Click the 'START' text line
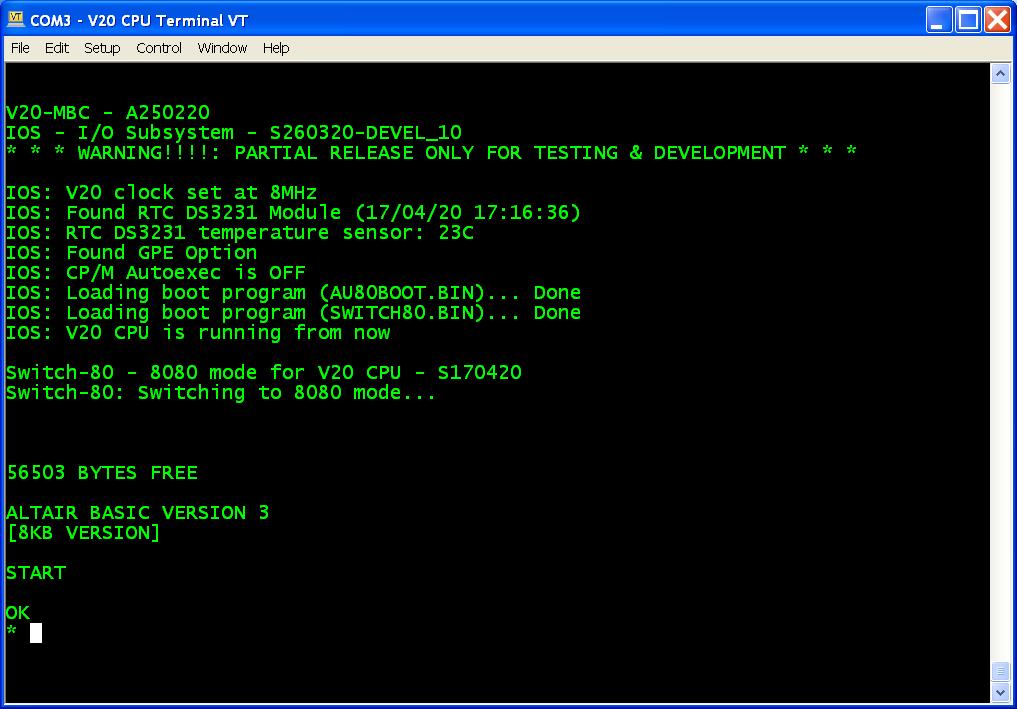This screenshot has height=709, width=1017. tap(36, 573)
